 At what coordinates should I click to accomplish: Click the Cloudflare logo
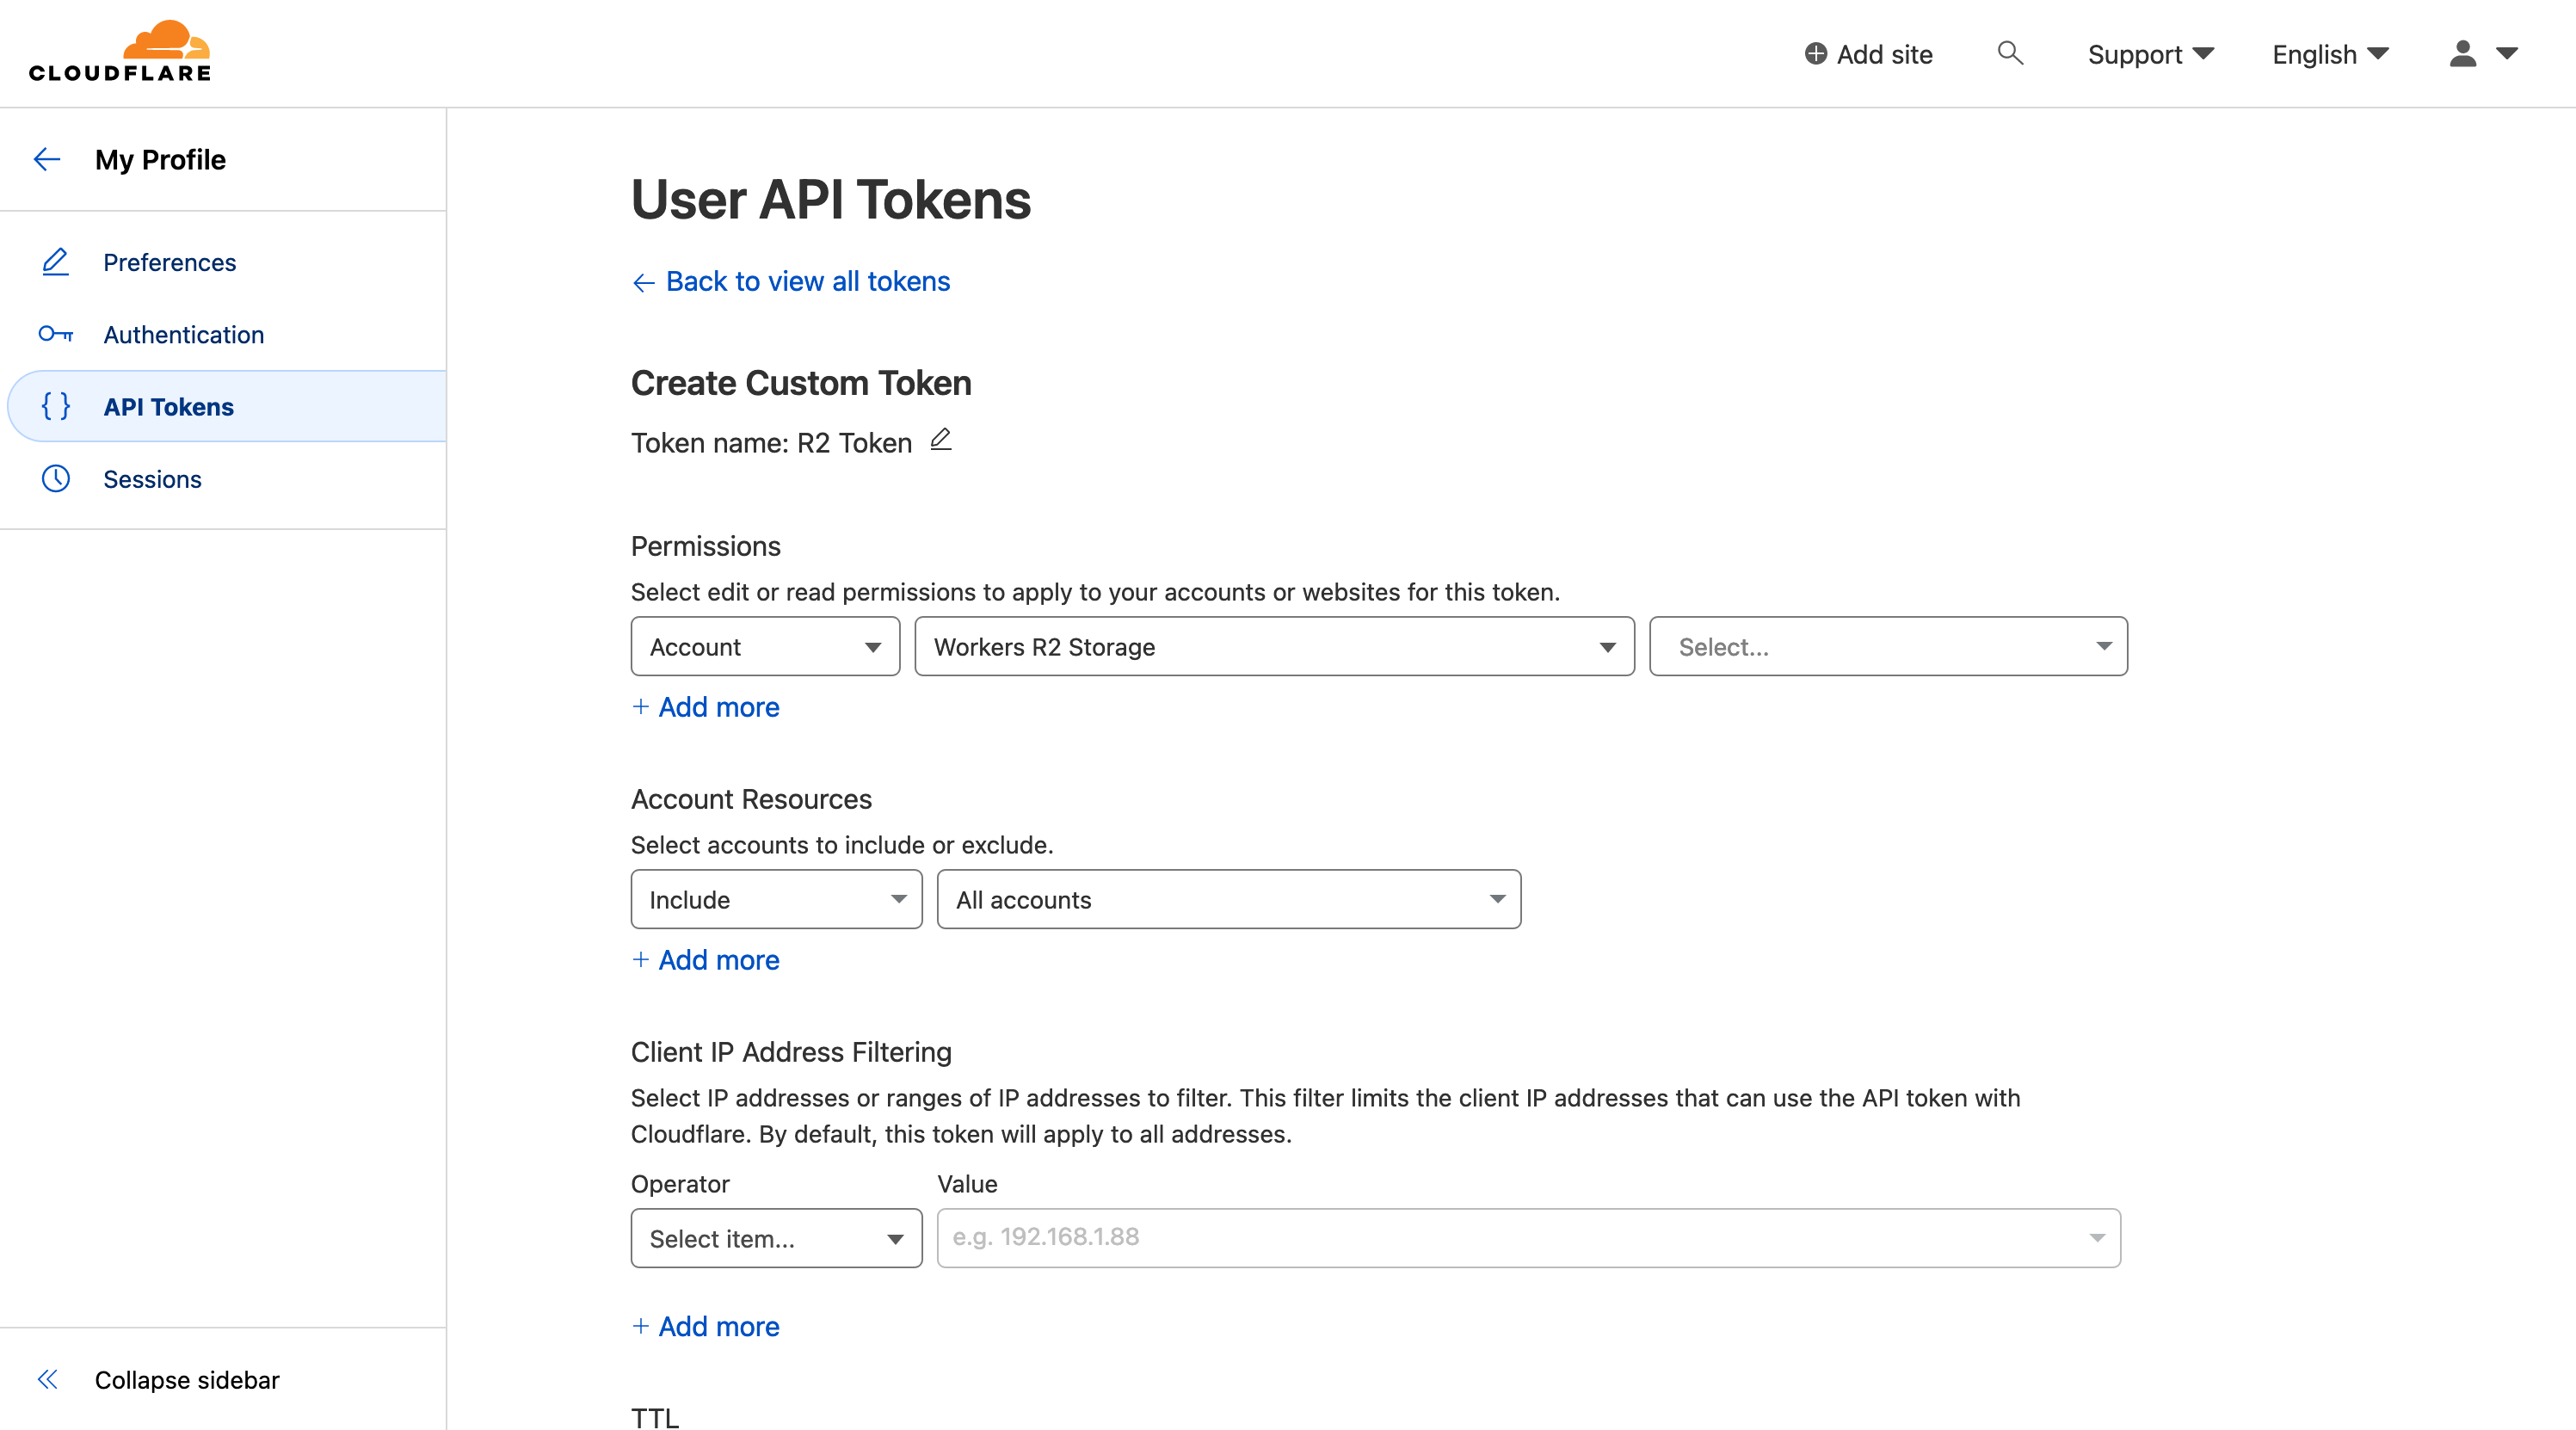click(x=120, y=51)
